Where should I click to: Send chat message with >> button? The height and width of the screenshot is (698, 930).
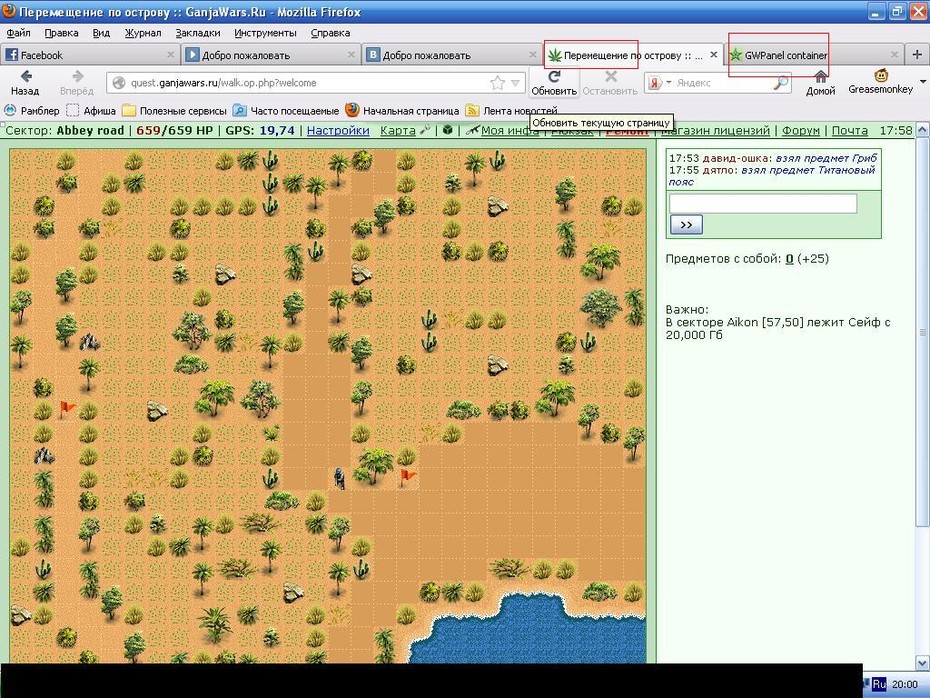click(x=686, y=225)
